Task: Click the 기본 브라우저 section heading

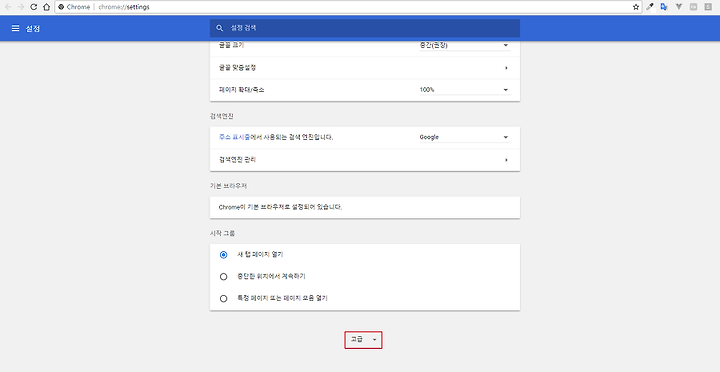Action: click(229, 186)
